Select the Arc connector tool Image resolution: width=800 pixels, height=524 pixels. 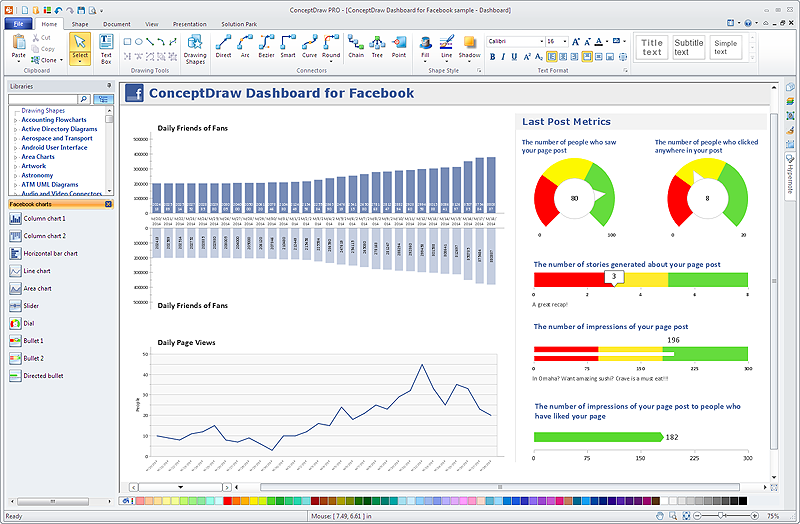pos(244,46)
